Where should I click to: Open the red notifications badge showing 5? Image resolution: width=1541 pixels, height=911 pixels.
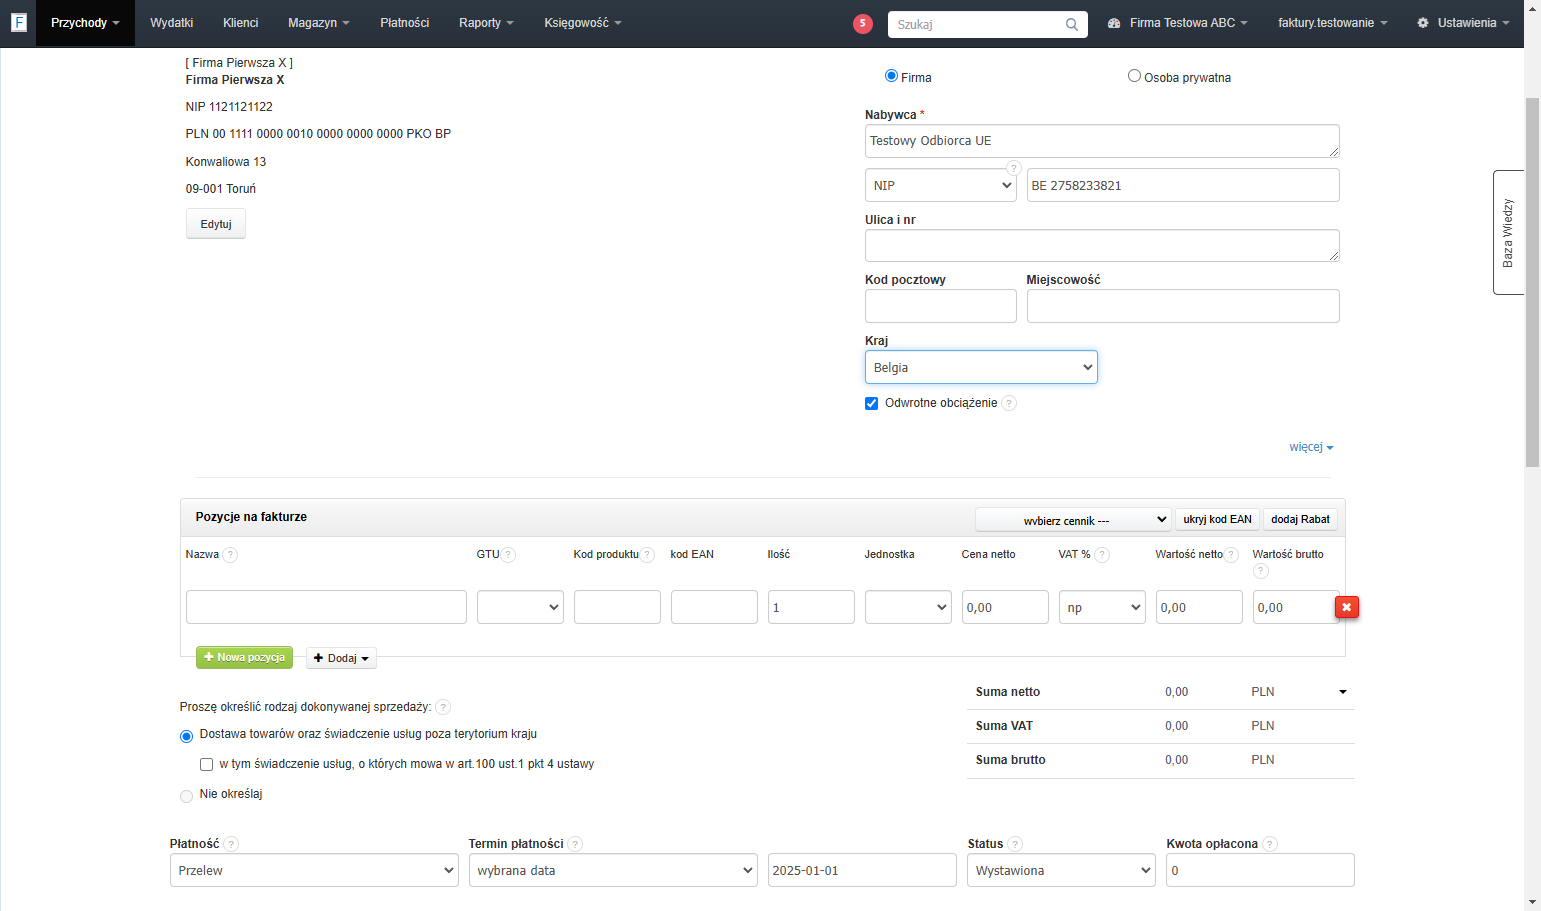(862, 23)
